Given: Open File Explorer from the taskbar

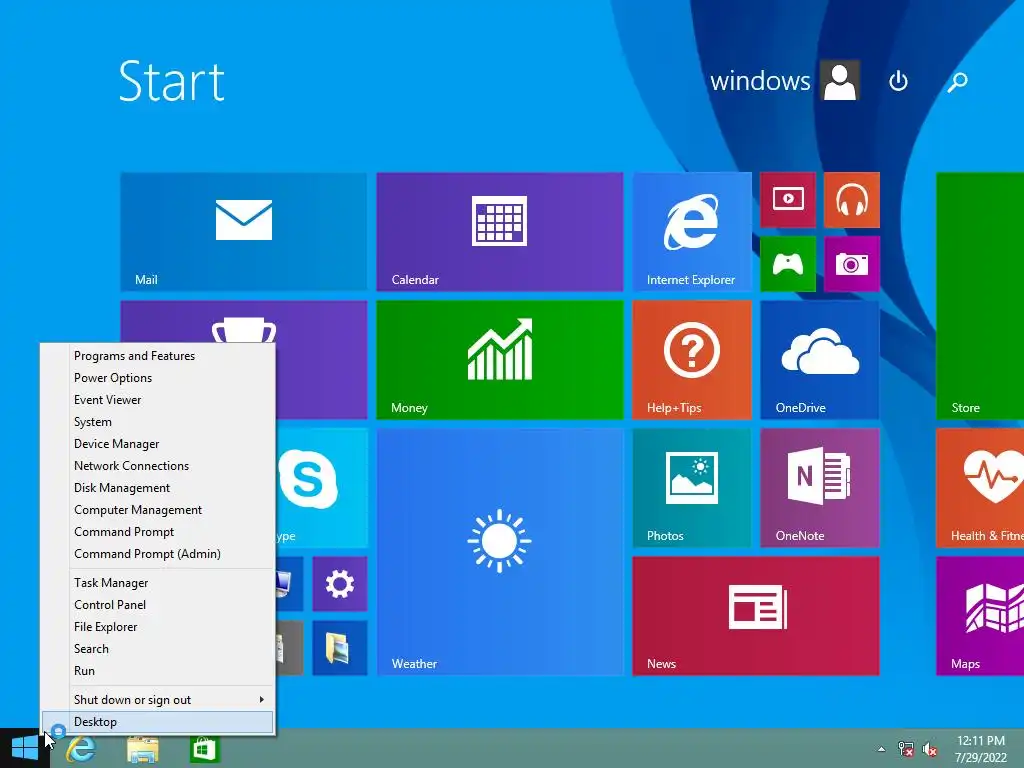Looking at the screenshot, I should click(x=142, y=749).
